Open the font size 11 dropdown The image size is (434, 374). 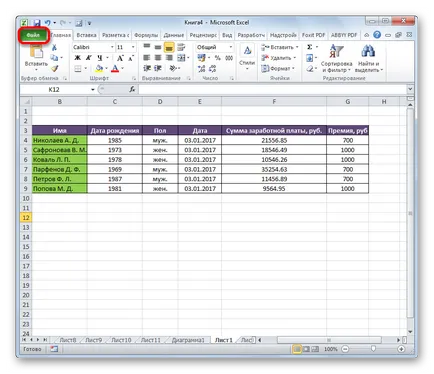pyautogui.click(x=133, y=47)
